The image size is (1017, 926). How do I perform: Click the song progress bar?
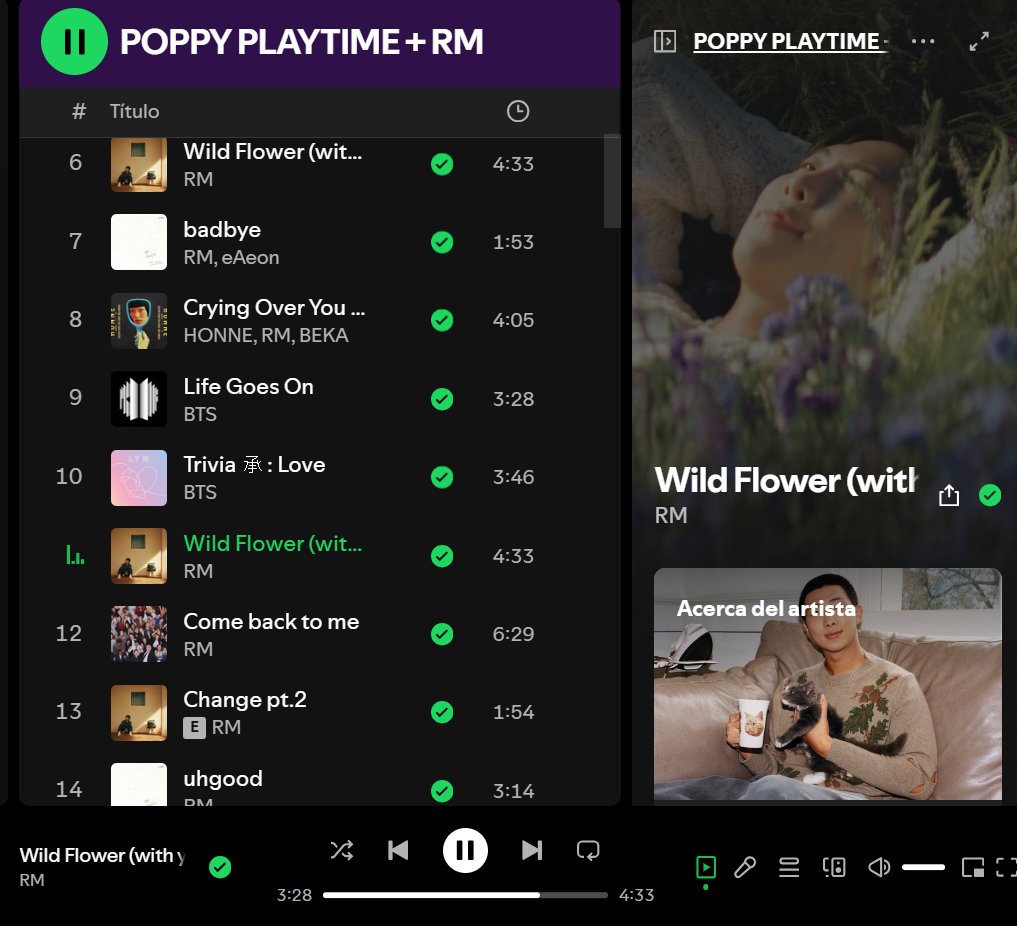click(465, 895)
